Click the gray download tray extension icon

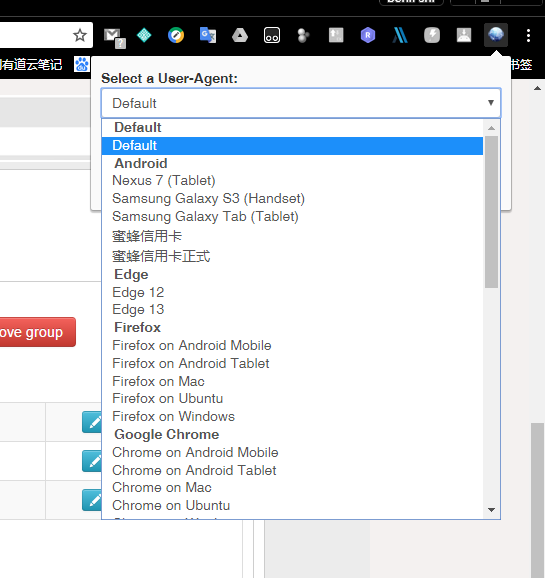click(x=464, y=35)
